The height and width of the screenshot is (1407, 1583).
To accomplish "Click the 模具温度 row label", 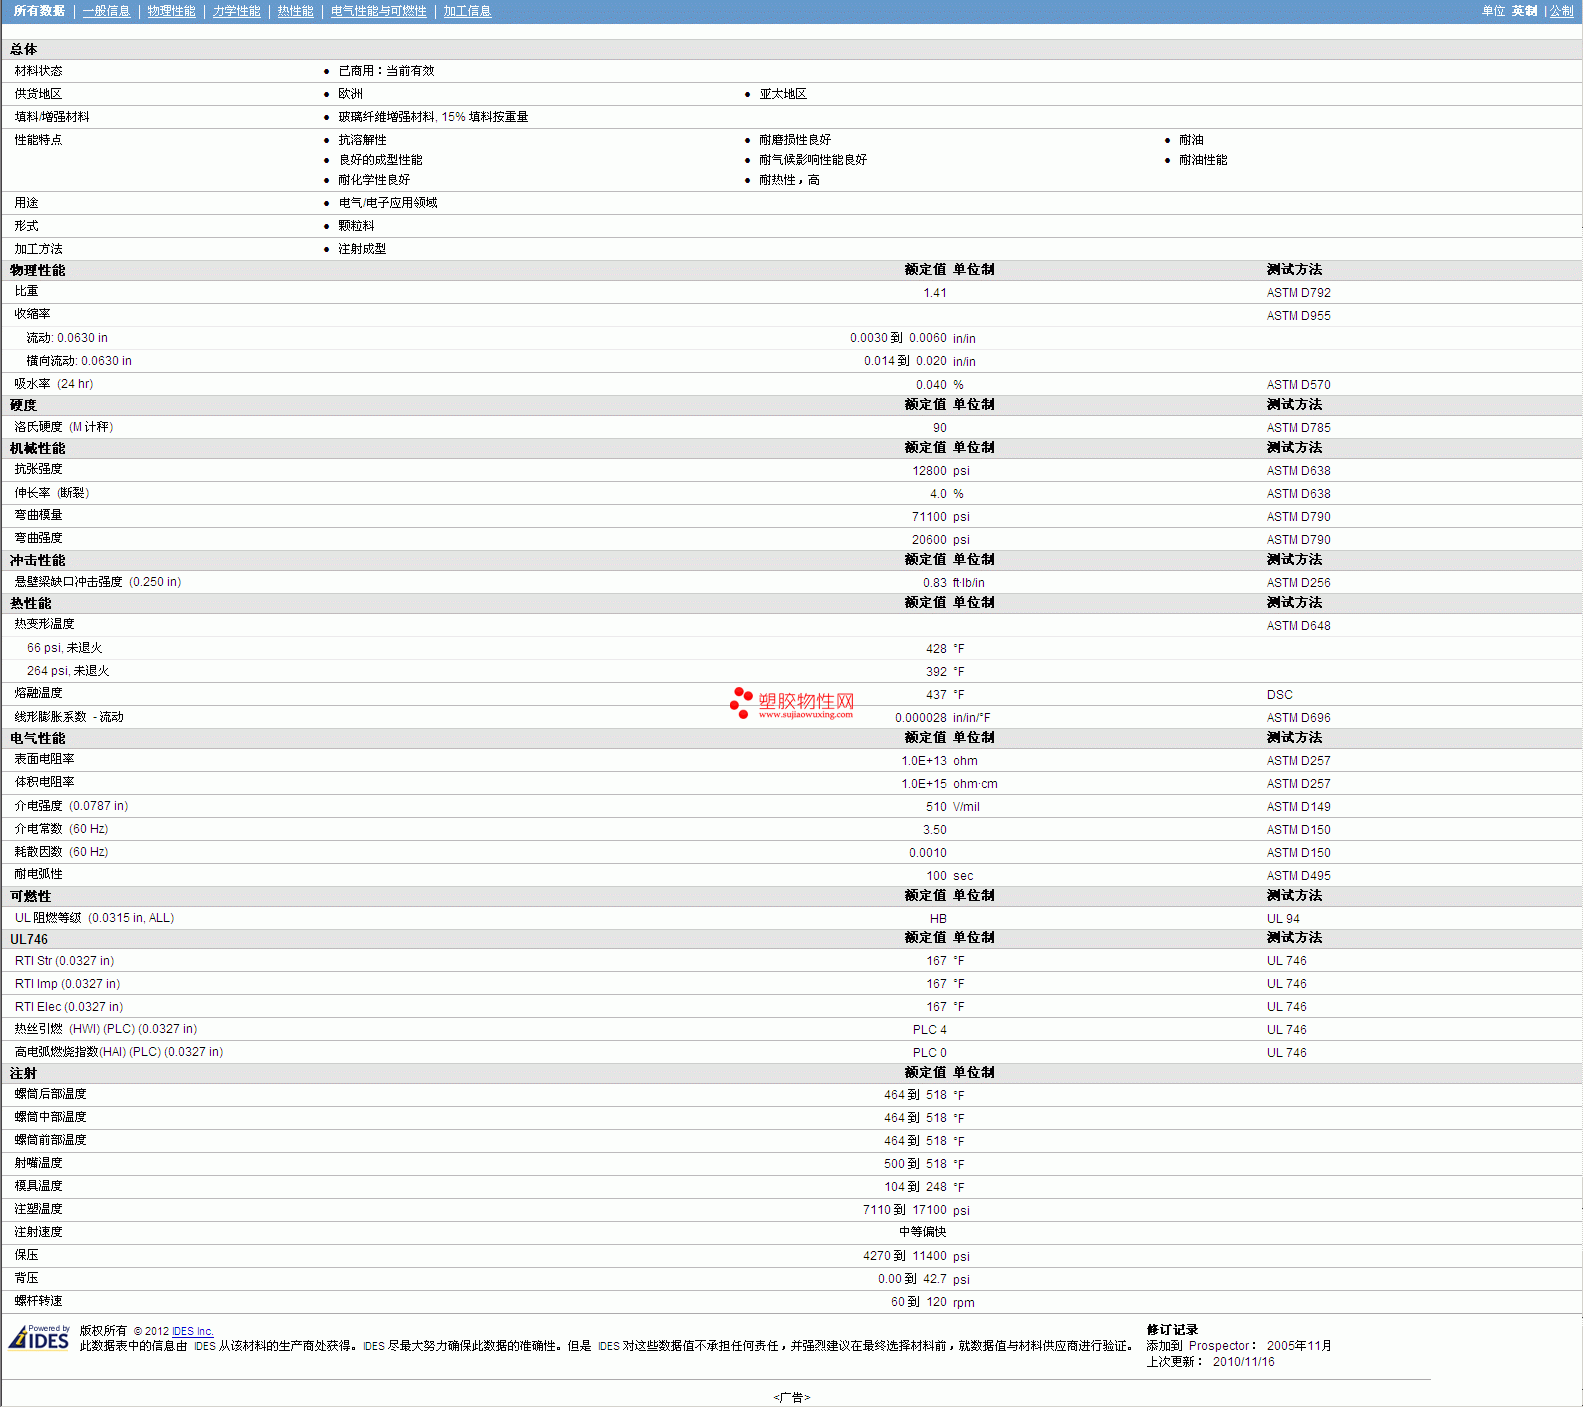I will (x=38, y=1186).
